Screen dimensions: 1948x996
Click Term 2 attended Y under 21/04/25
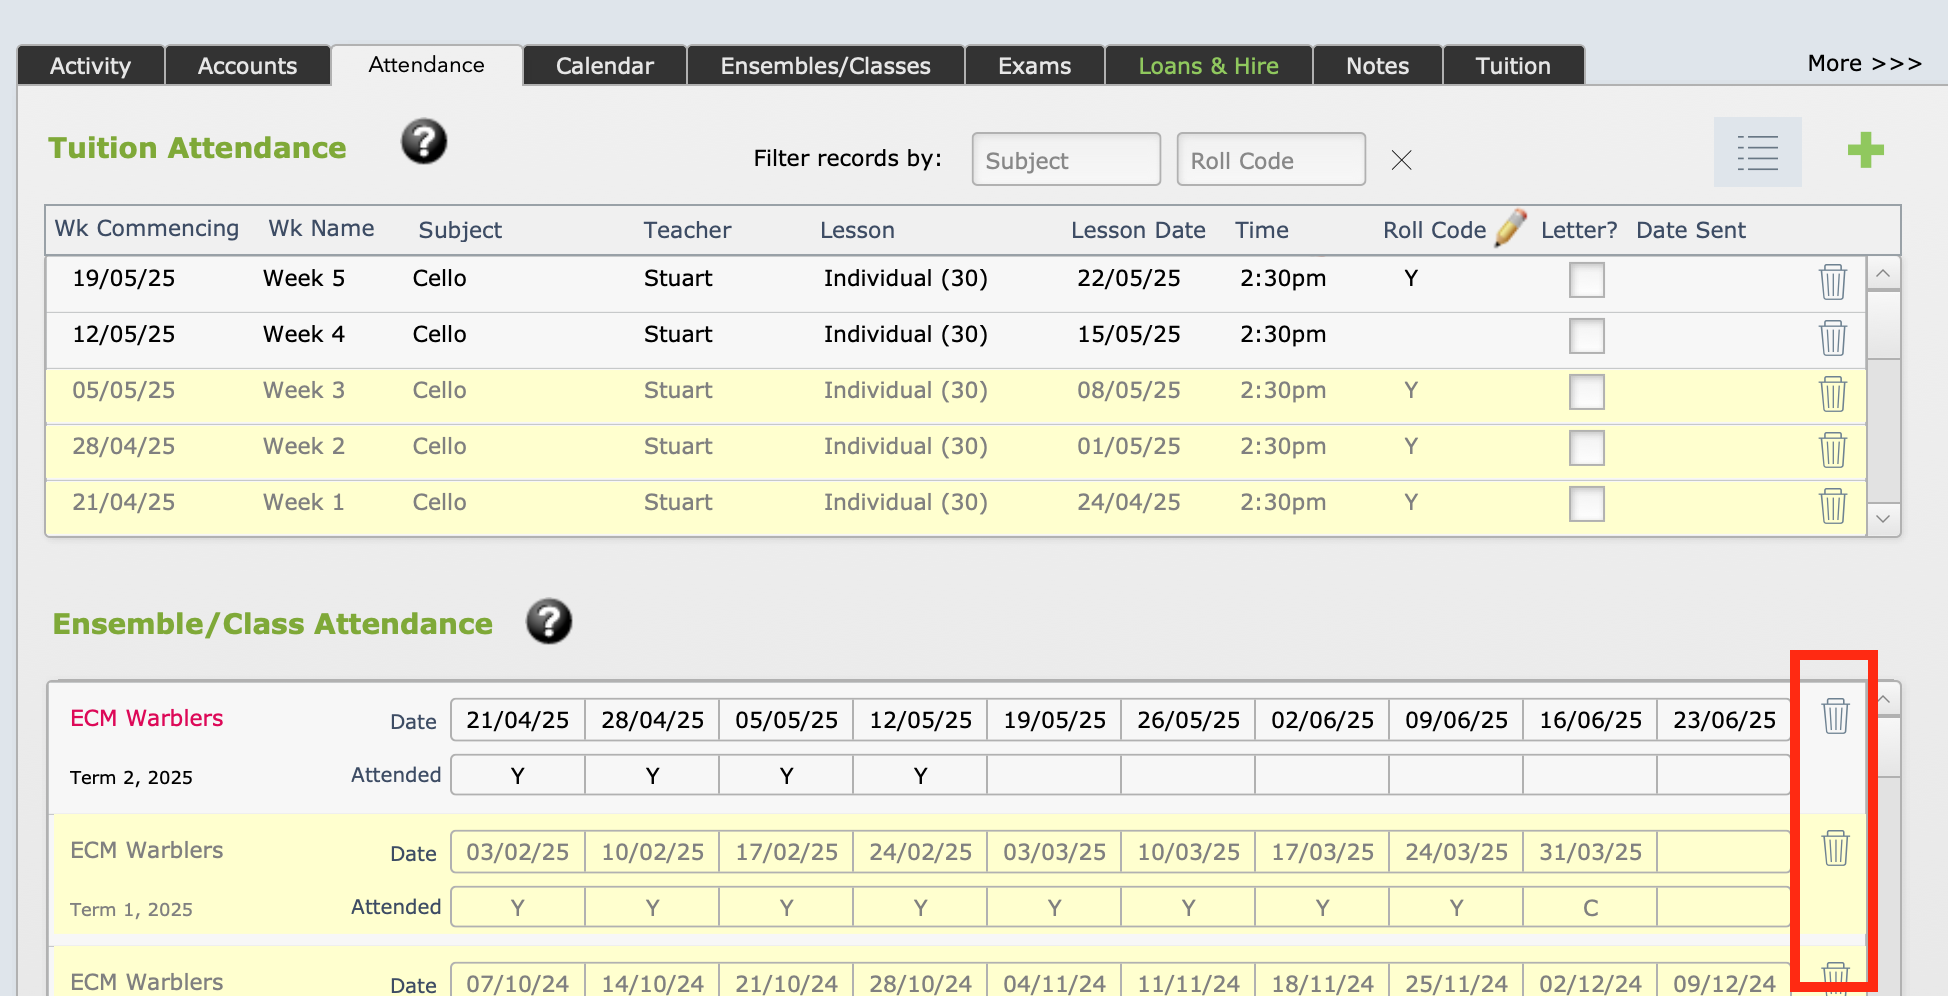[x=518, y=775]
